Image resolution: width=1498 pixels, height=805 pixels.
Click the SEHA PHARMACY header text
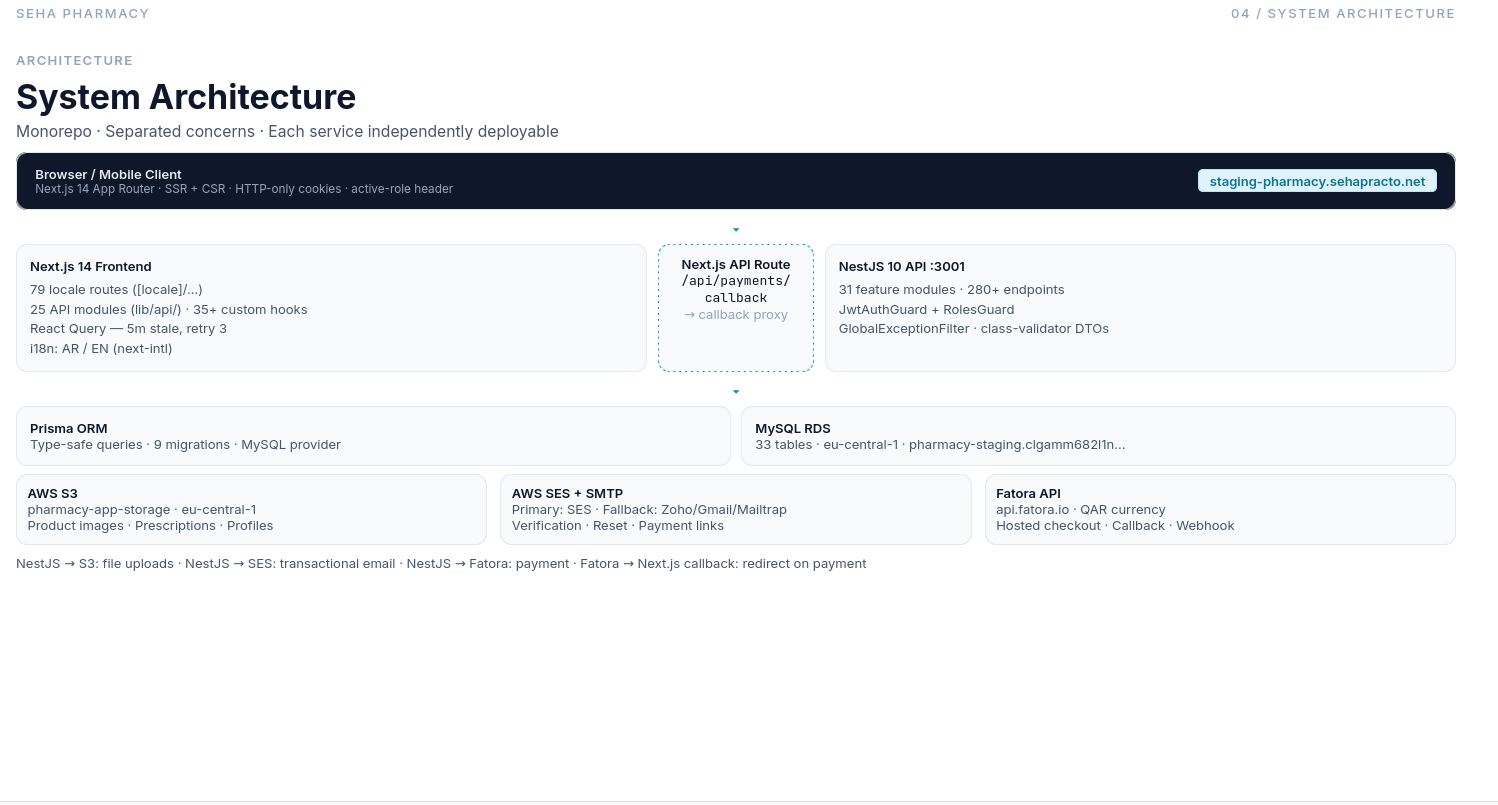83,14
